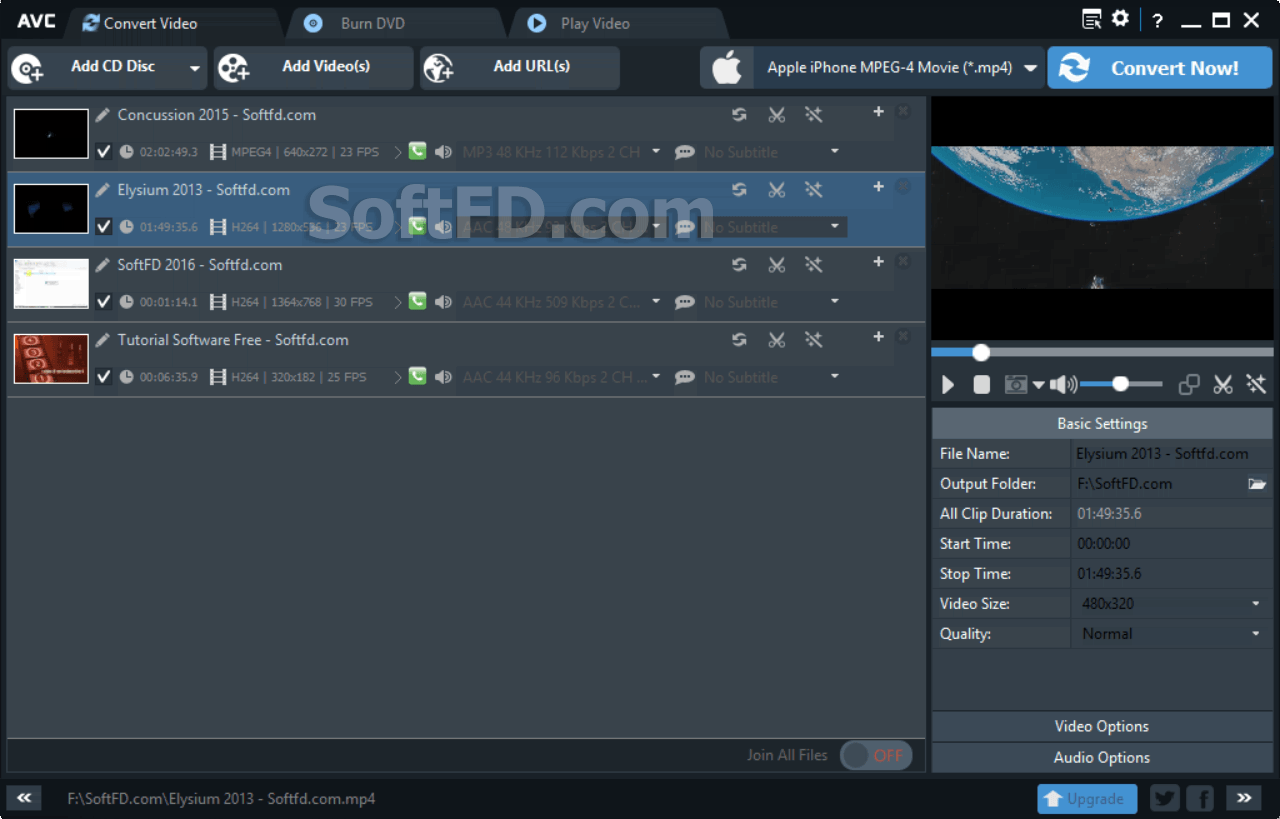
Task: Collapse panel with left double-arrow button
Action: [x=23, y=798]
